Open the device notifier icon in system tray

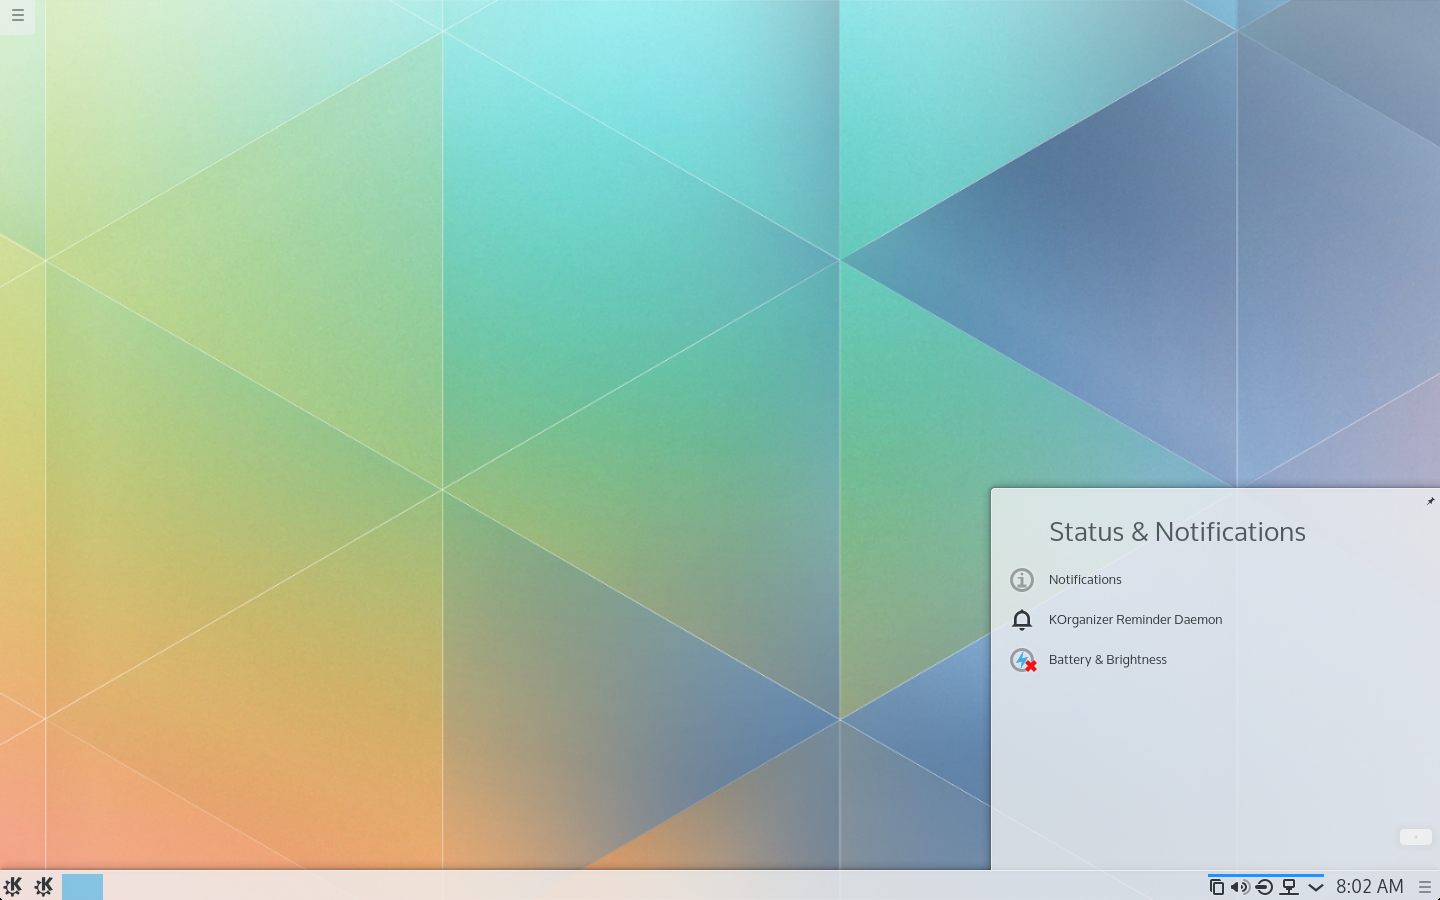click(x=1291, y=886)
